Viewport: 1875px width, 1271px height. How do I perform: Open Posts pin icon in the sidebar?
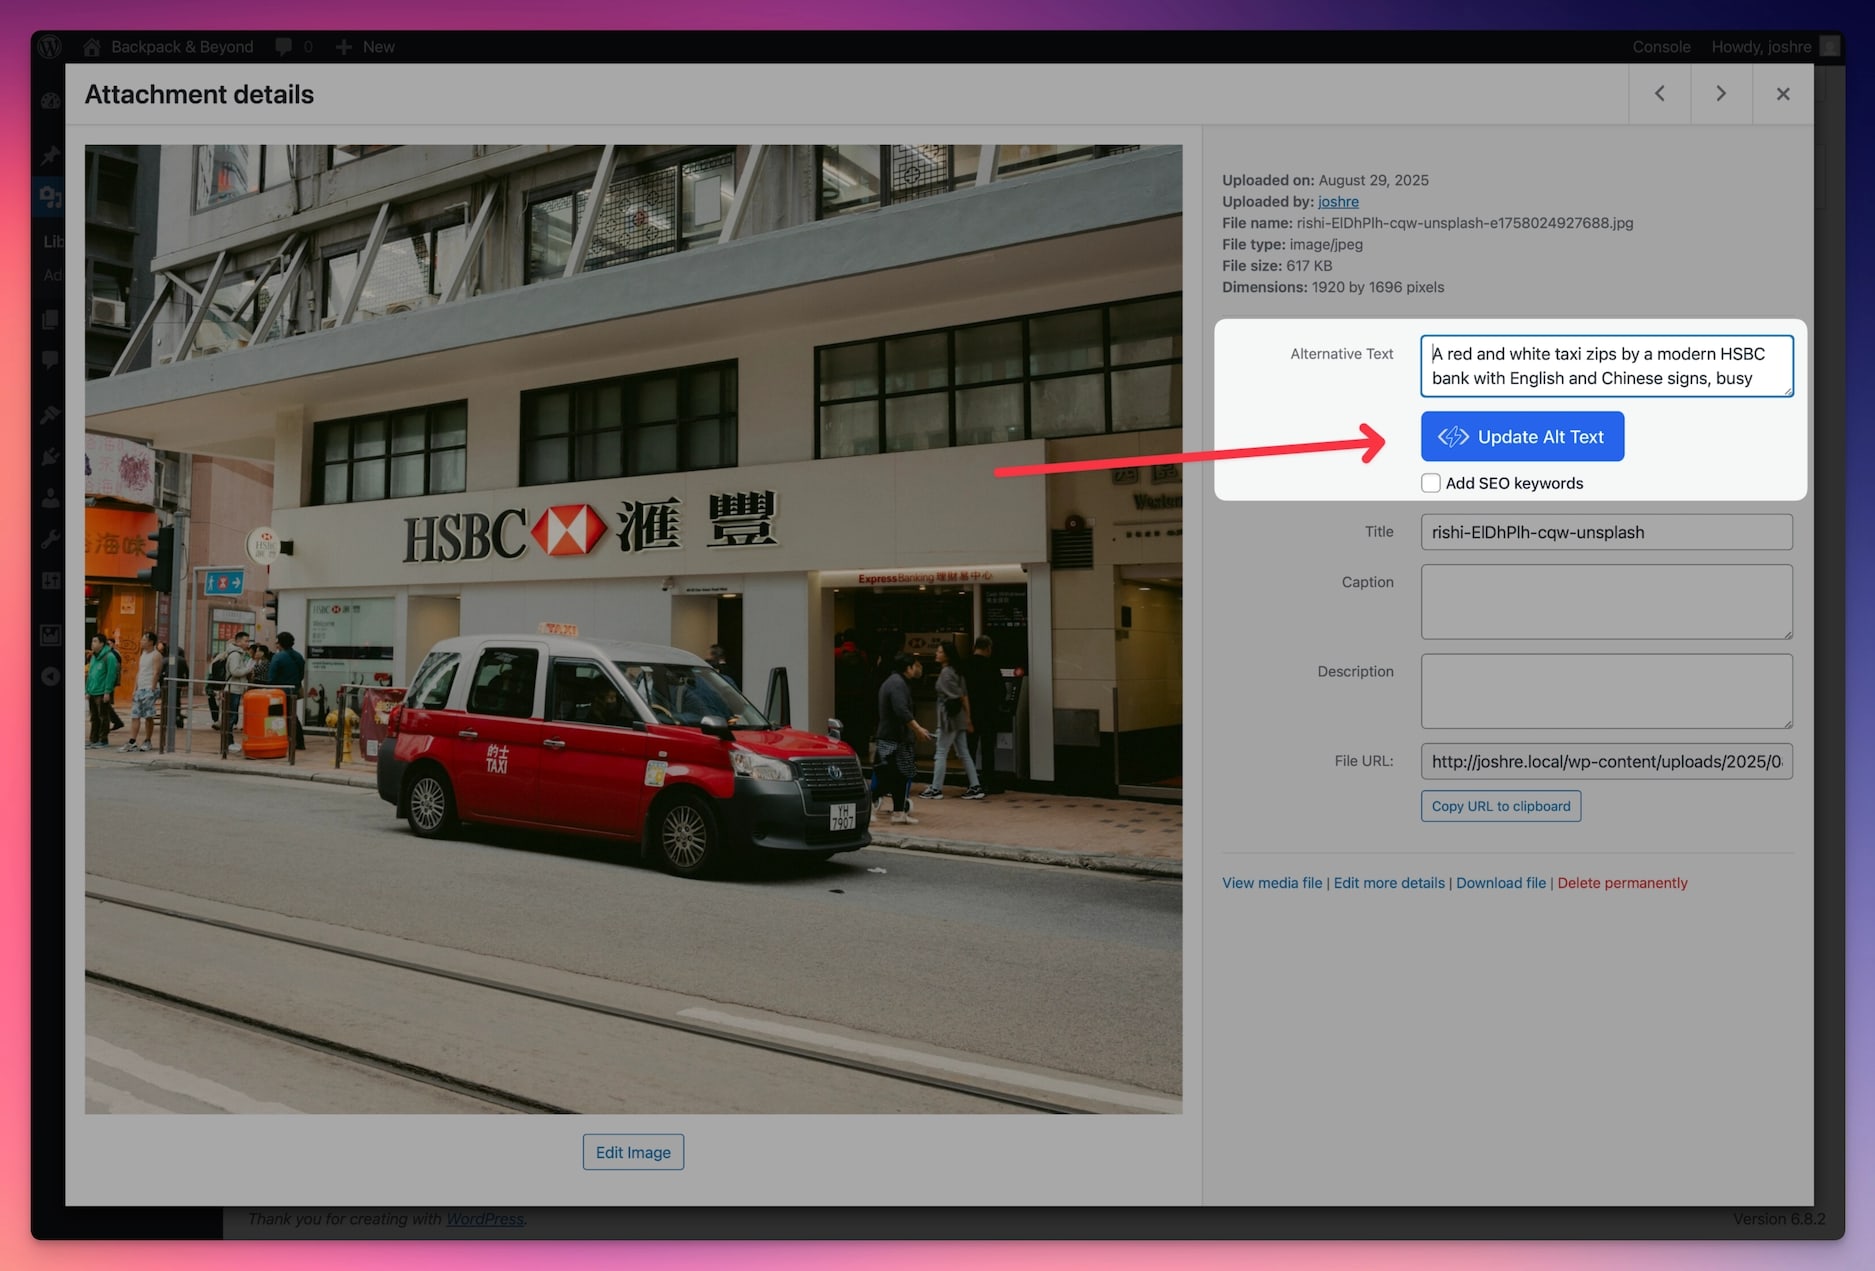50,155
